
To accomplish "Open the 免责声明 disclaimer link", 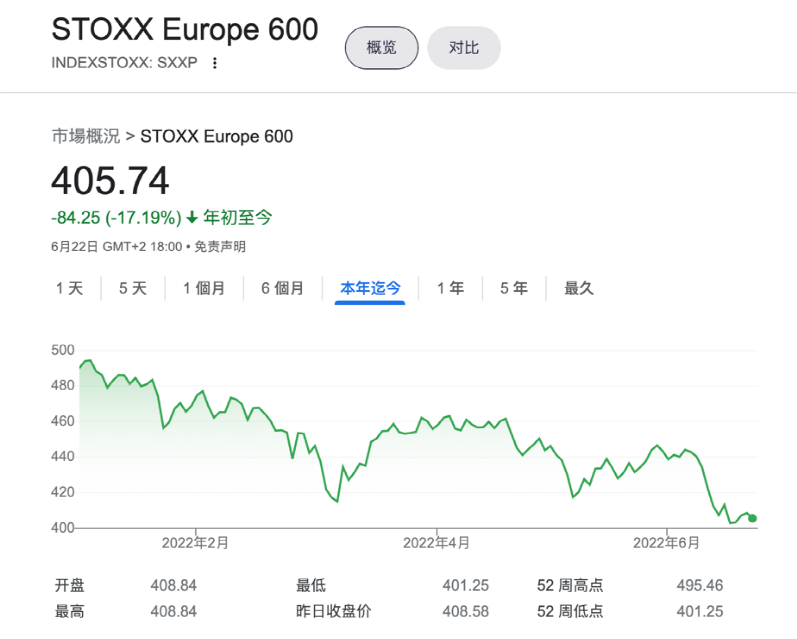I will click(x=220, y=246).
